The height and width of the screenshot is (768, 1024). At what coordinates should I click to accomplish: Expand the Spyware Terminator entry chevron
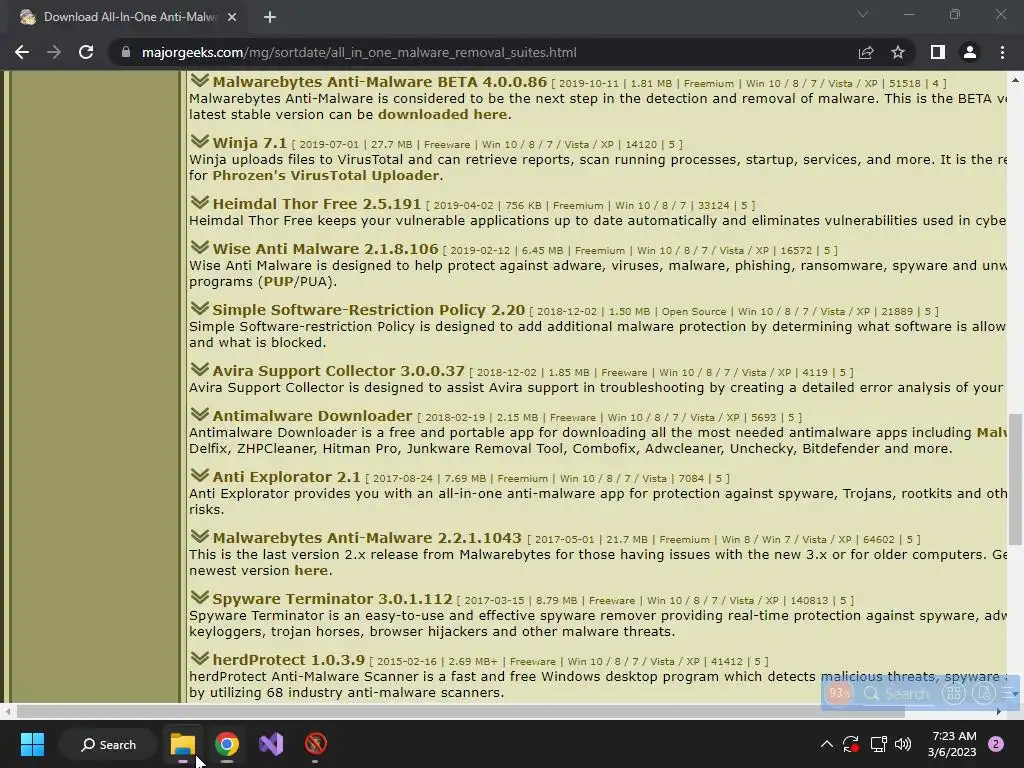click(x=200, y=598)
